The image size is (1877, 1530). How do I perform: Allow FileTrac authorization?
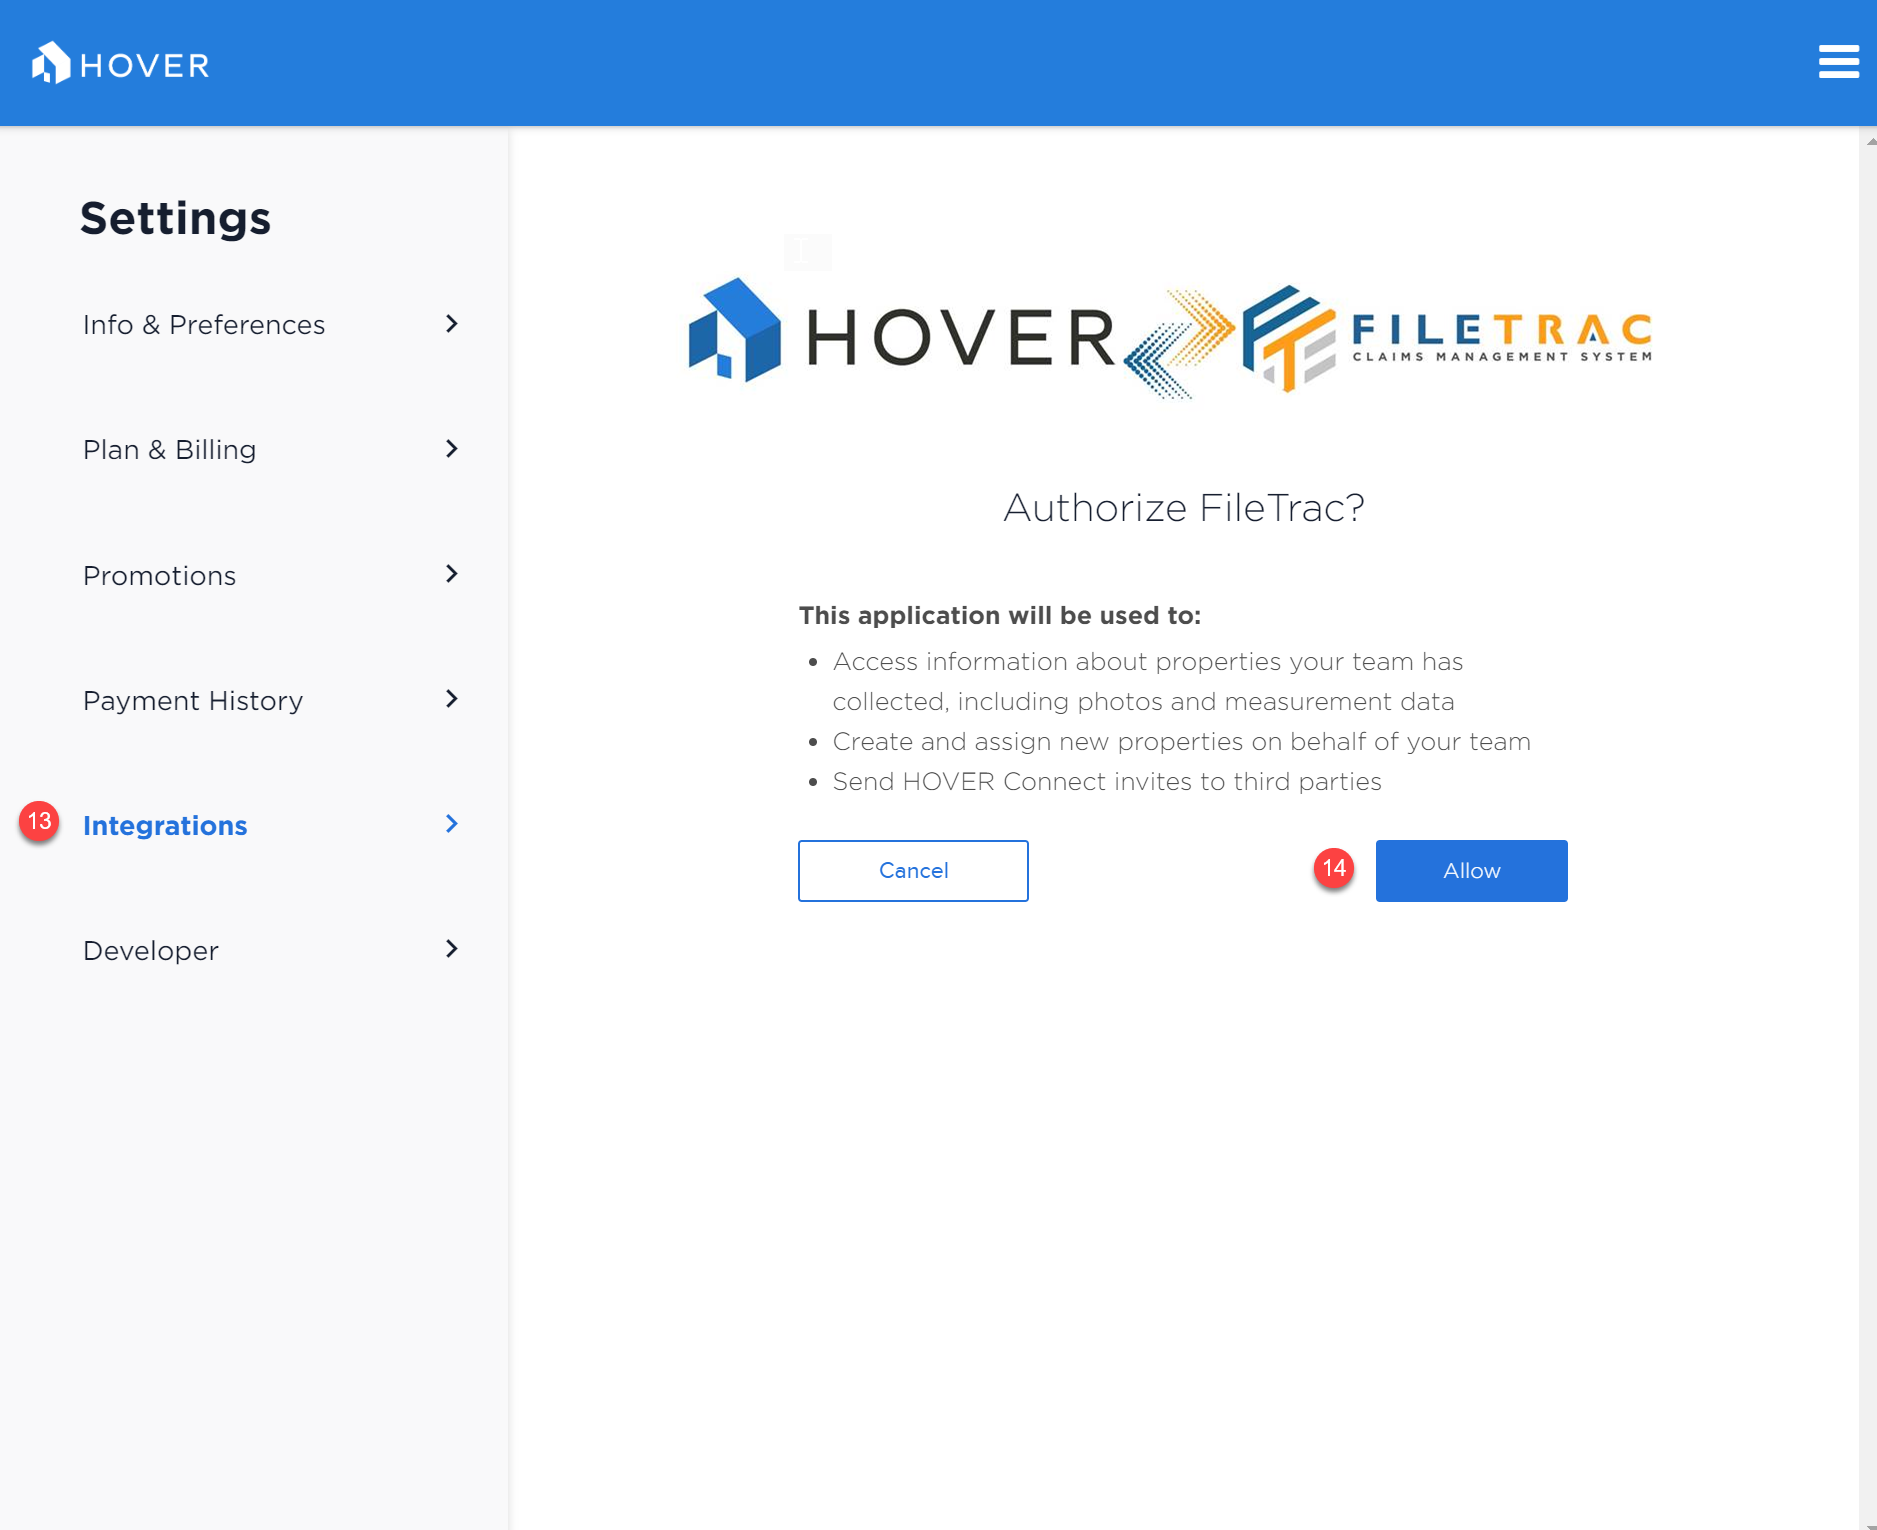tap(1472, 871)
